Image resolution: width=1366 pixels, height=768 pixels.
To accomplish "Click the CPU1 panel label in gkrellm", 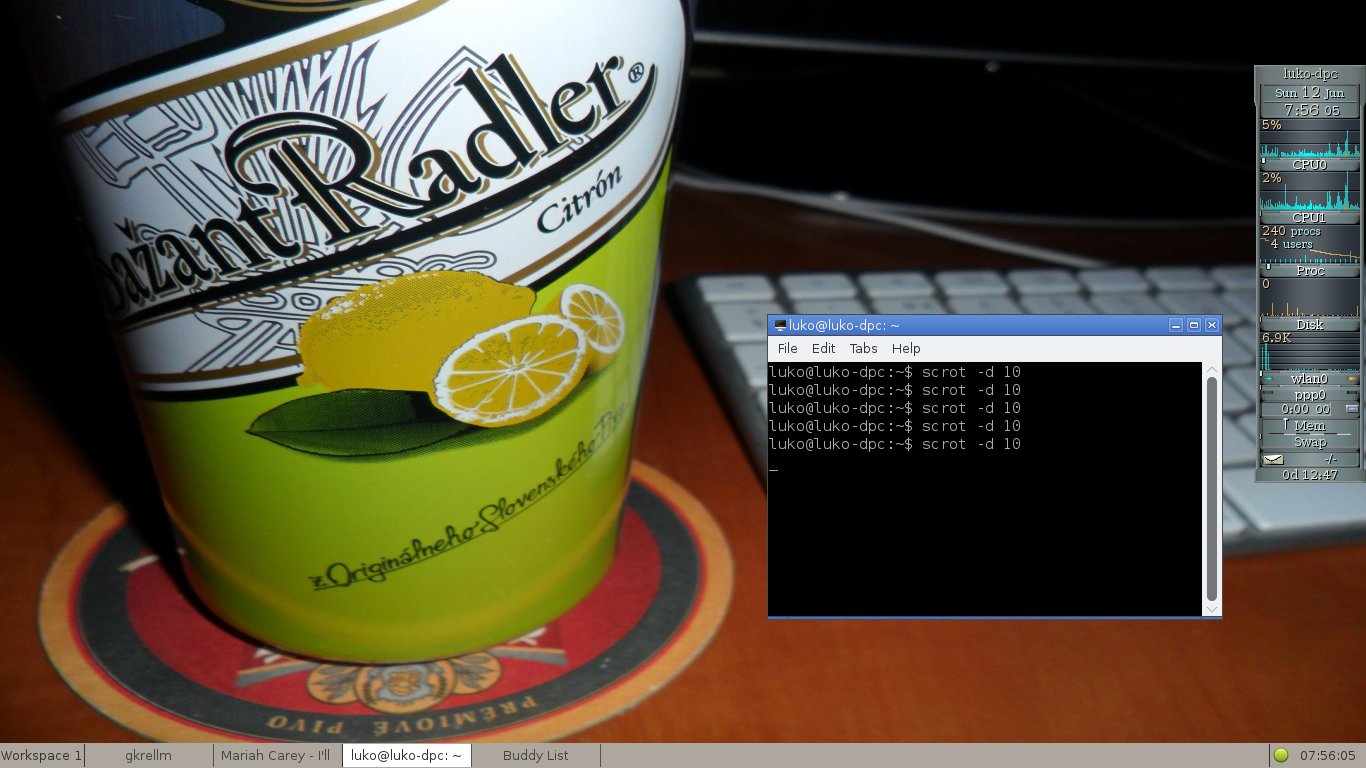I will click(x=1310, y=217).
